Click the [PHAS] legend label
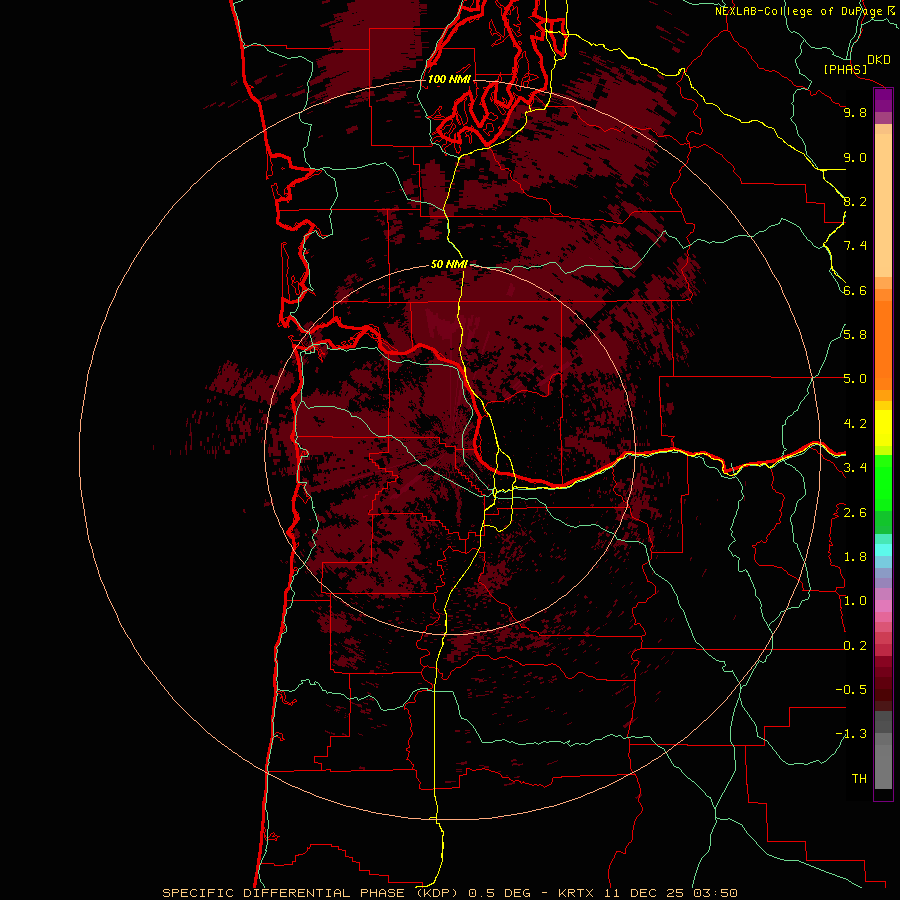900x900 pixels. [845, 69]
